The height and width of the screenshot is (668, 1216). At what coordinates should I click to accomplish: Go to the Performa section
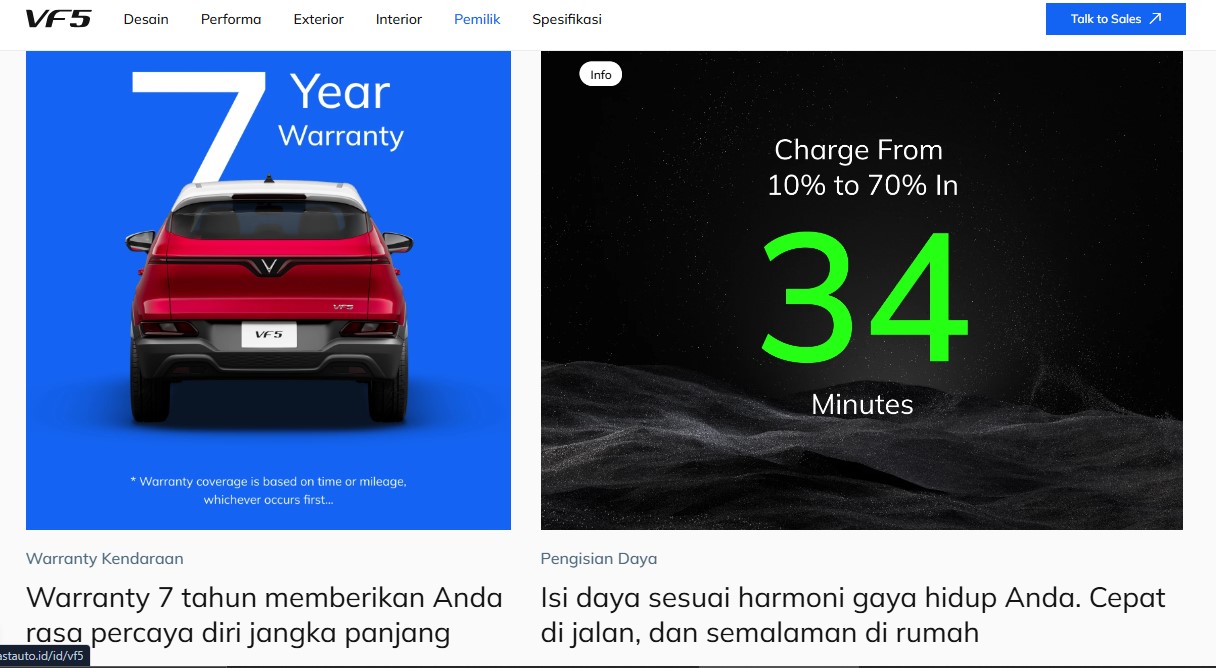tap(231, 19)
